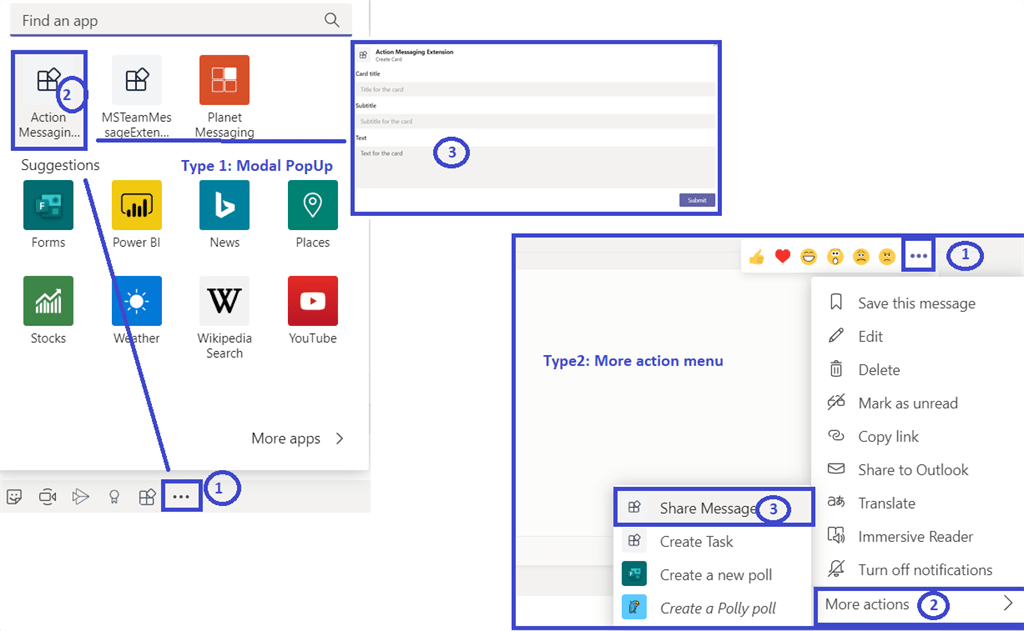1024x631 pixels.
Task: Open the YouTube app icon
Action: (x=312, y=301)
